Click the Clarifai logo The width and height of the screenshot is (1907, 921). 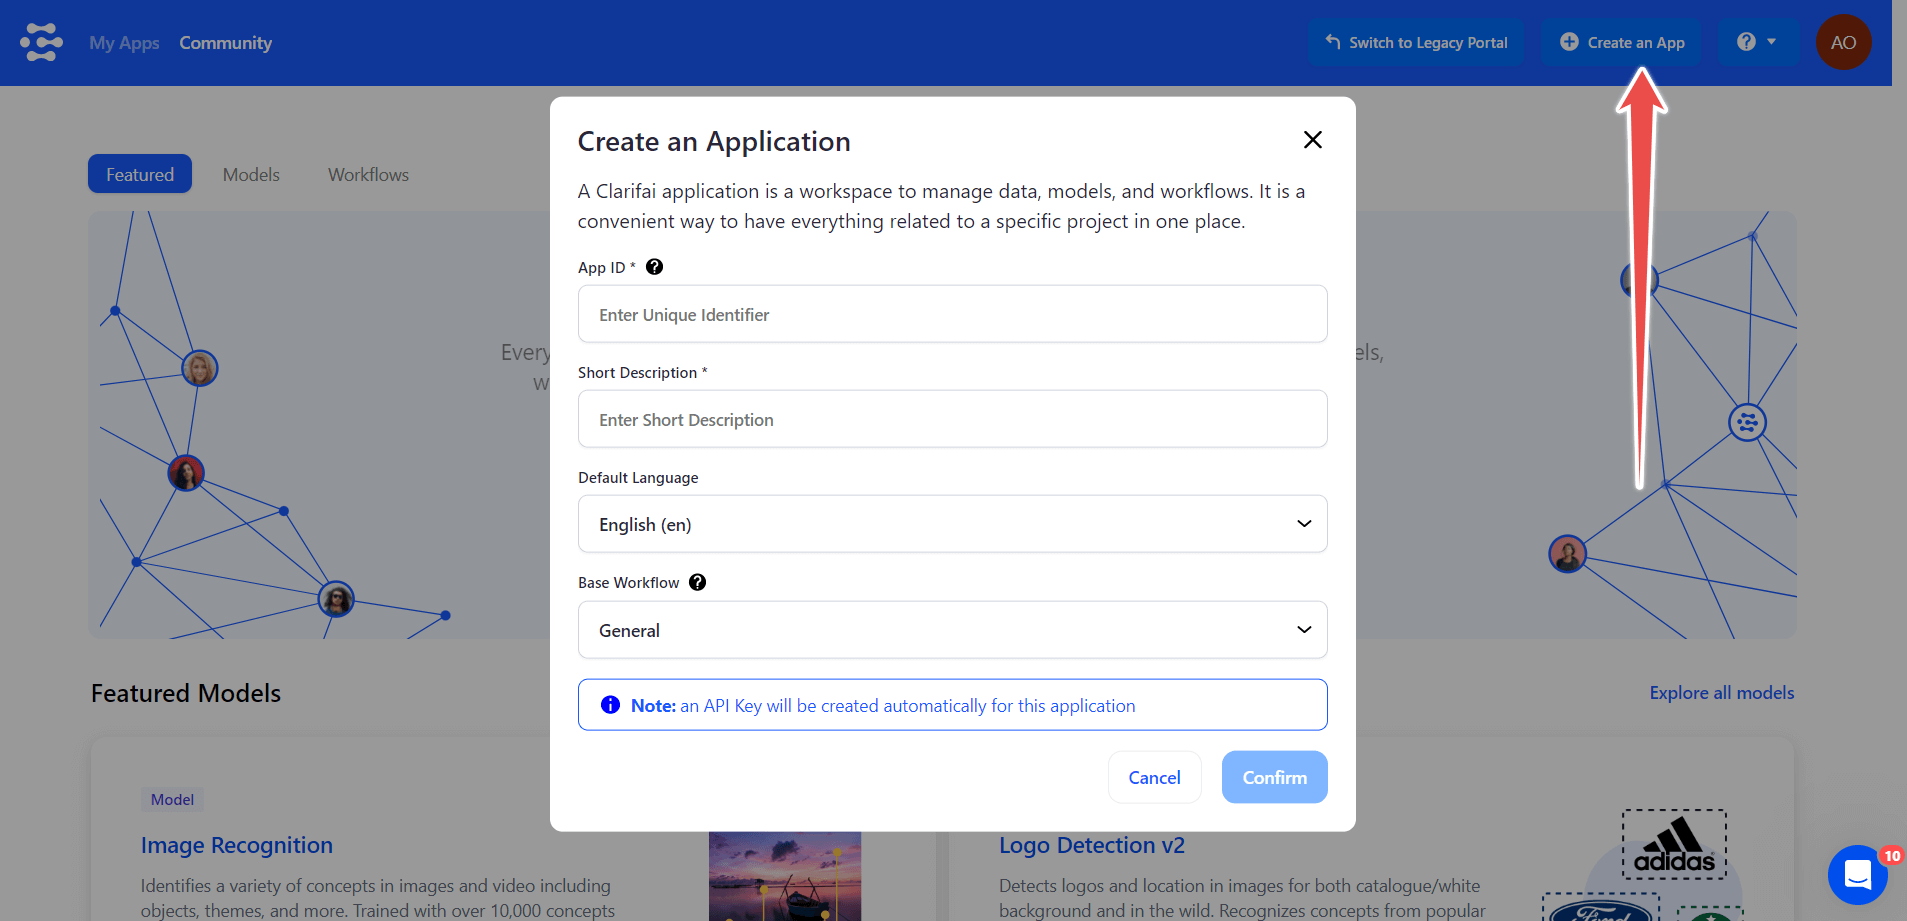pos(40,42)
